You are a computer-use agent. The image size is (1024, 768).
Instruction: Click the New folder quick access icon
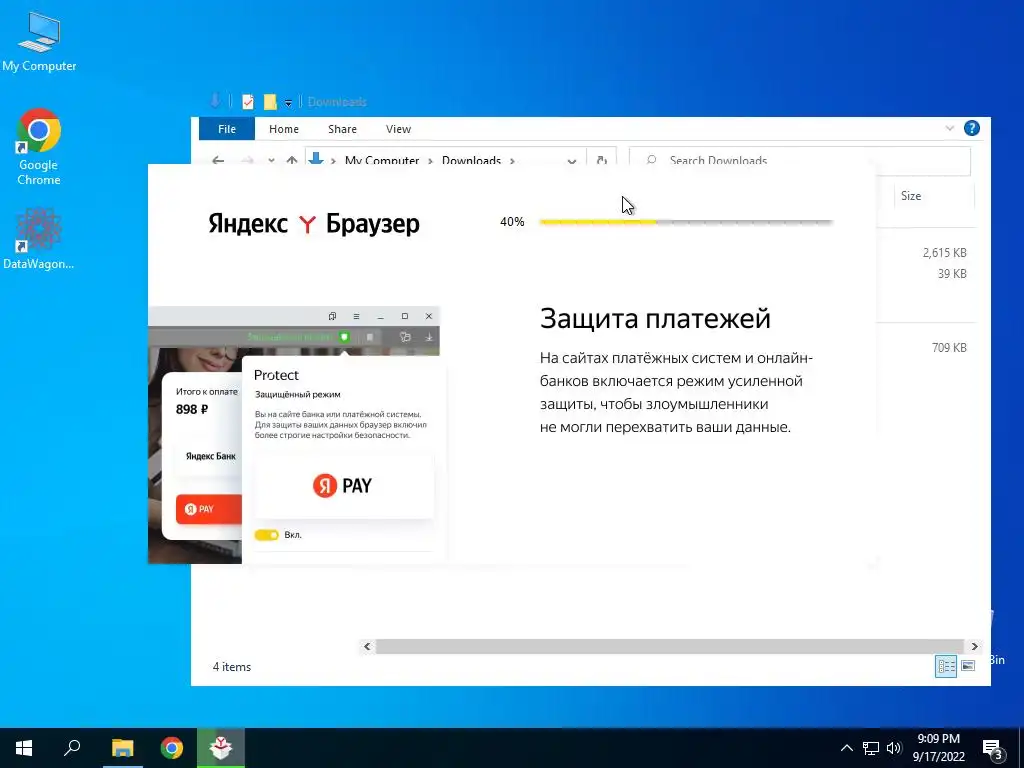click(x=270, y=102)
